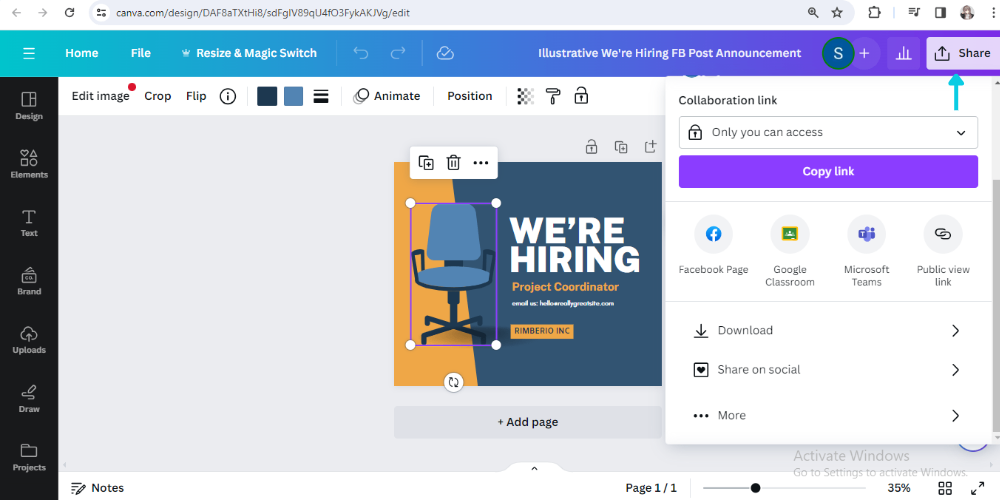Delete the selected element with trash icon
Viewport: 1000px width, 500px height.
tap(453, 163)
